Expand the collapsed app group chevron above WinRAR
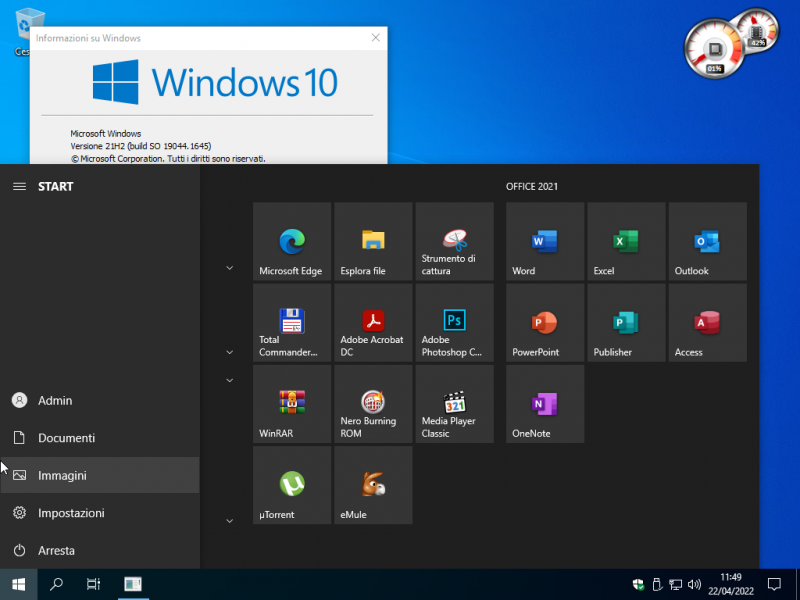This screenshot has width=800, height=600. [x=229, y=380]
